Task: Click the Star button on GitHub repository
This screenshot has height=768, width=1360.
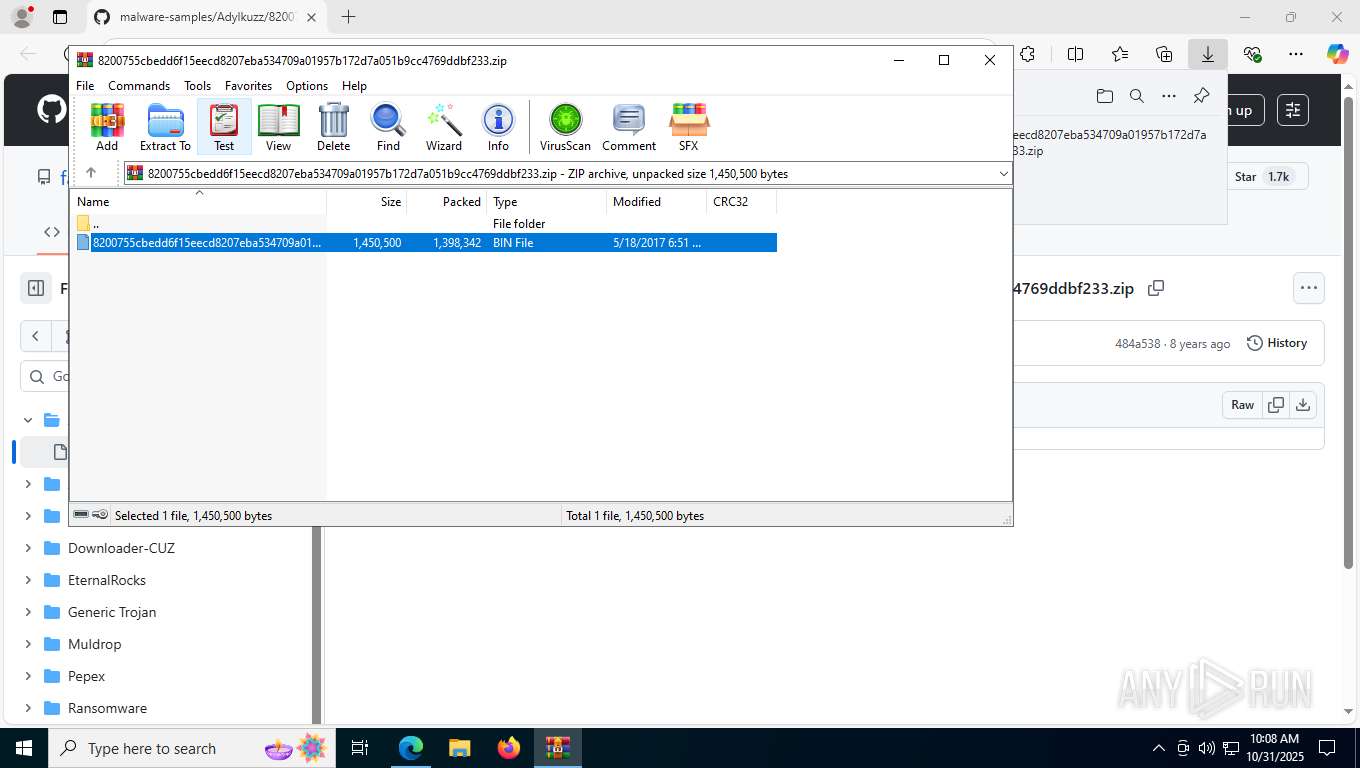Action: (1263, 176)
